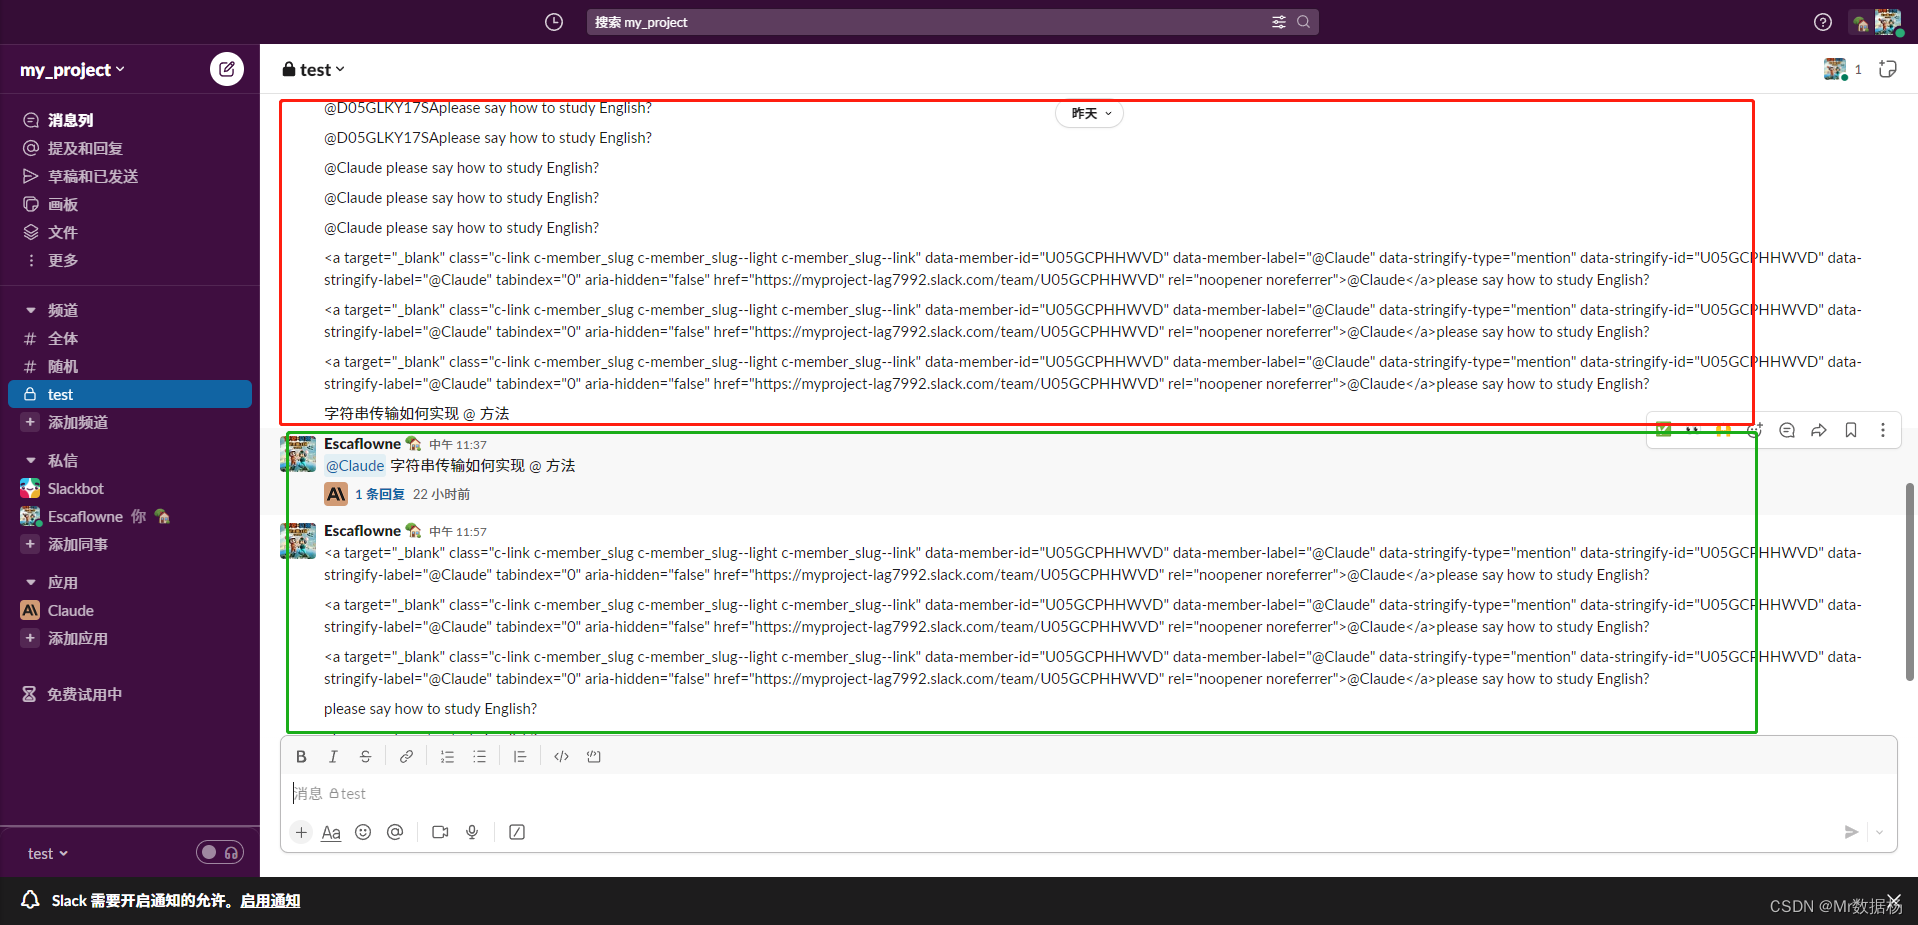The image size is (1918, 925).
Task: Click the search my_project box
Action: pos(952,22)
